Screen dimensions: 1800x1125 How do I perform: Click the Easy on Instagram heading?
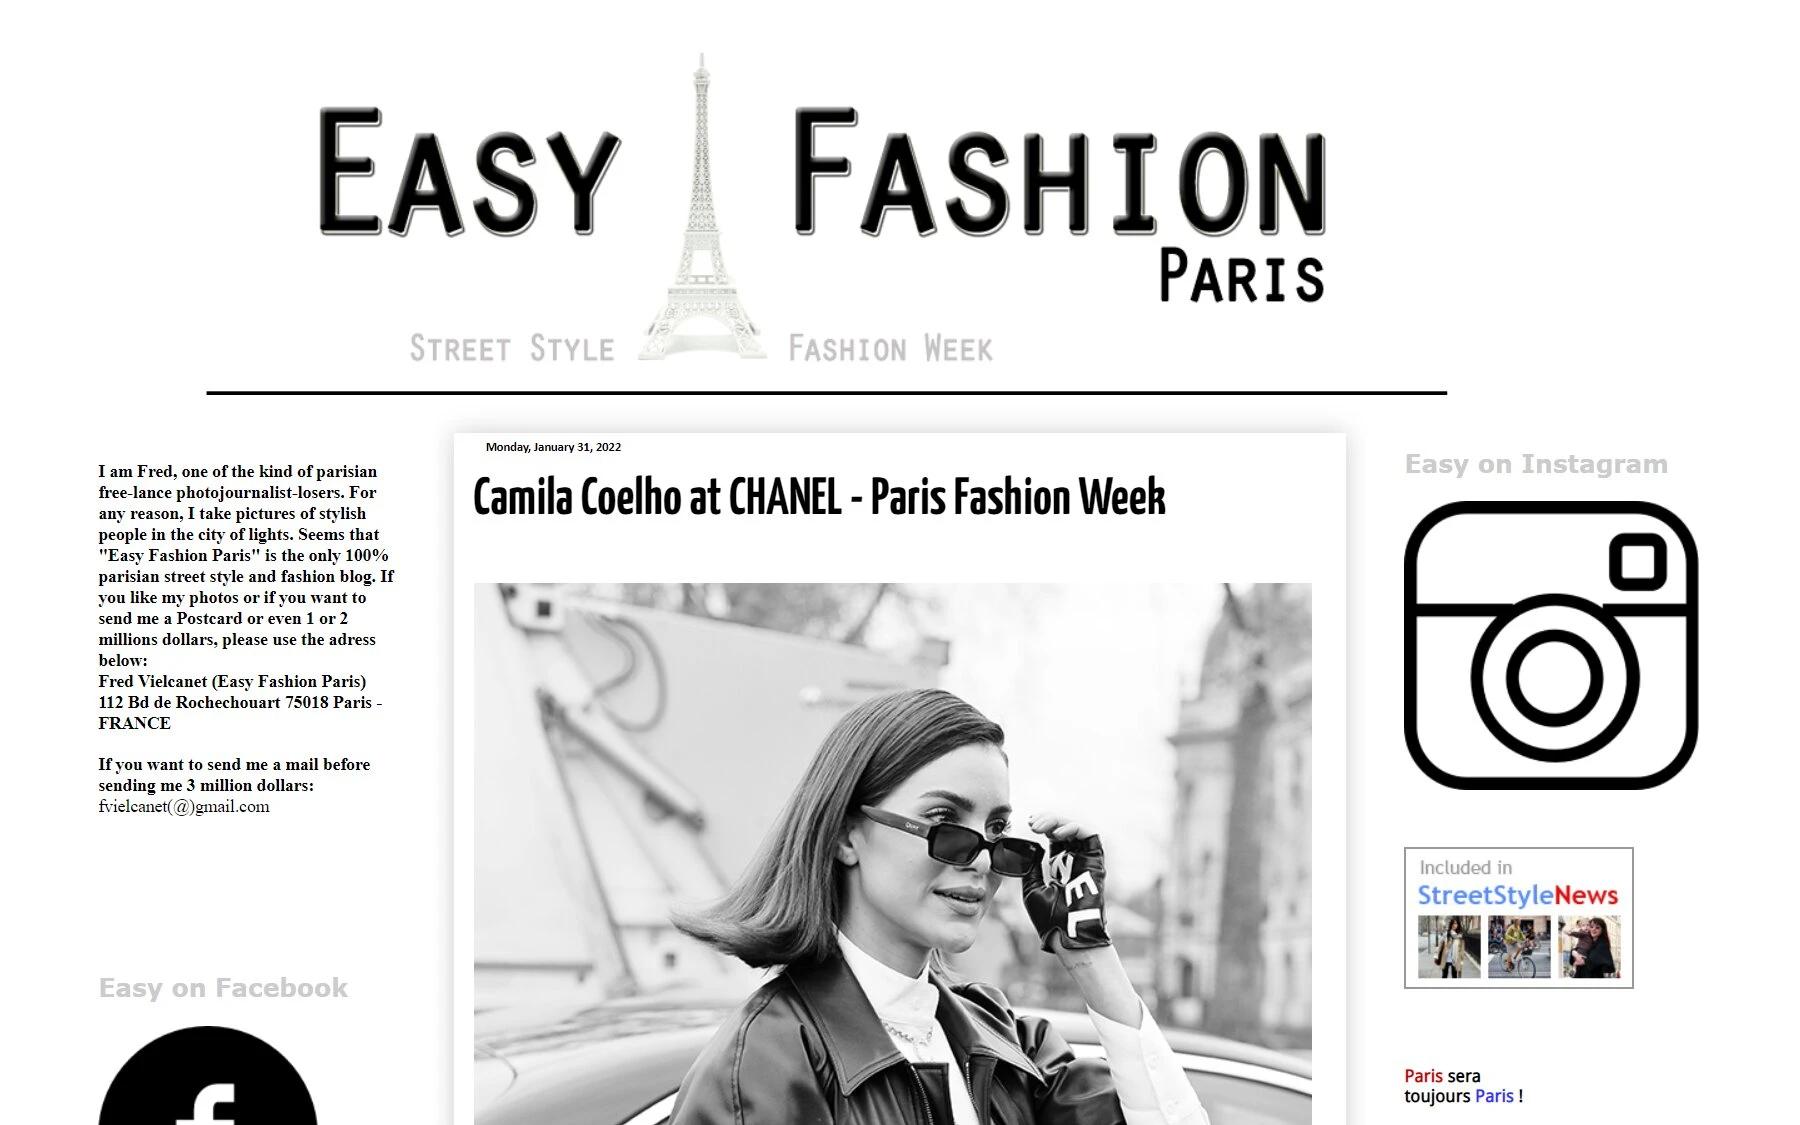tap(1536, 464)
